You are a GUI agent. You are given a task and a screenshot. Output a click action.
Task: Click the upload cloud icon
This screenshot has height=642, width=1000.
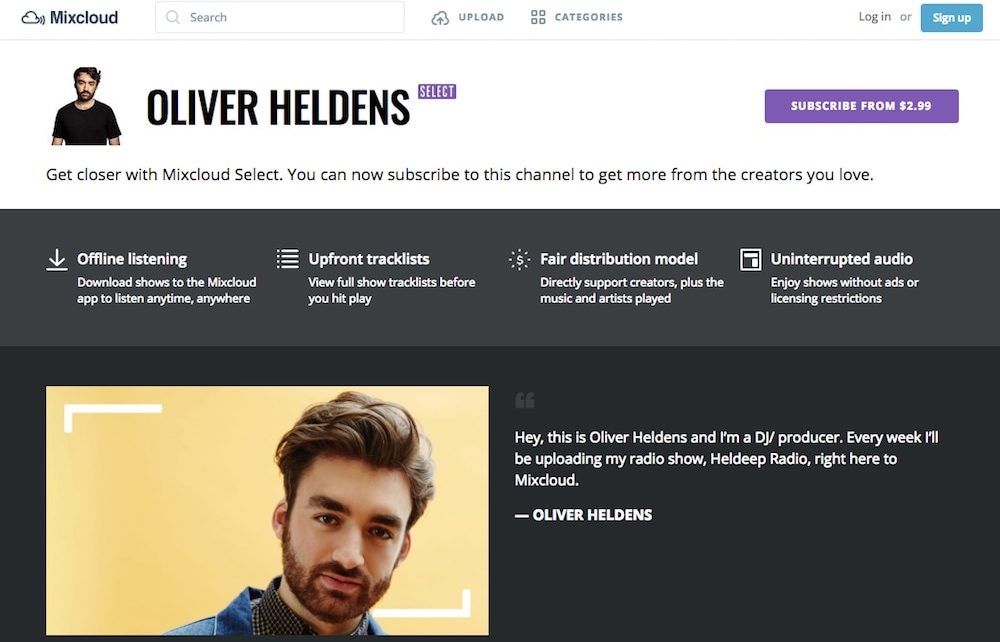pyautogui.click(x=440, y=18)
